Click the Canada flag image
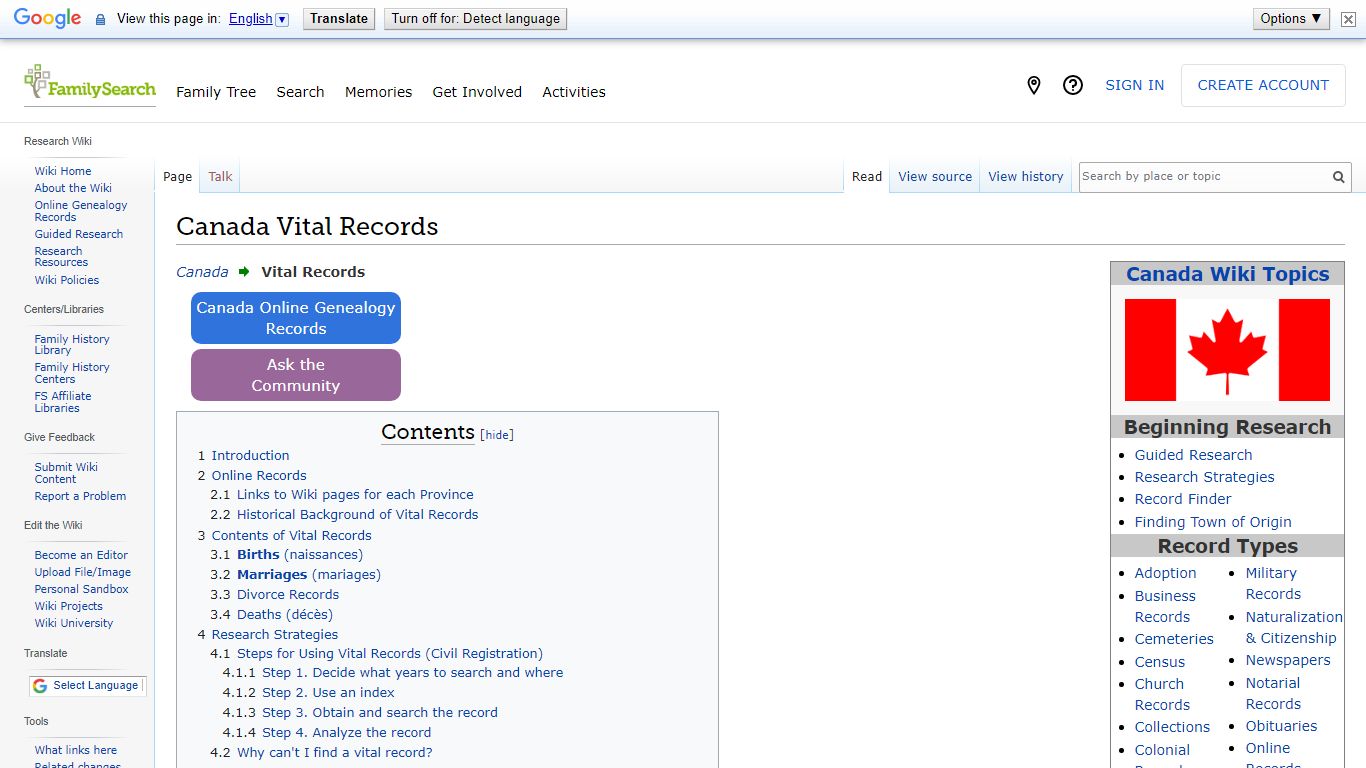The image size is (1366, 768). tap(1227, 350)
